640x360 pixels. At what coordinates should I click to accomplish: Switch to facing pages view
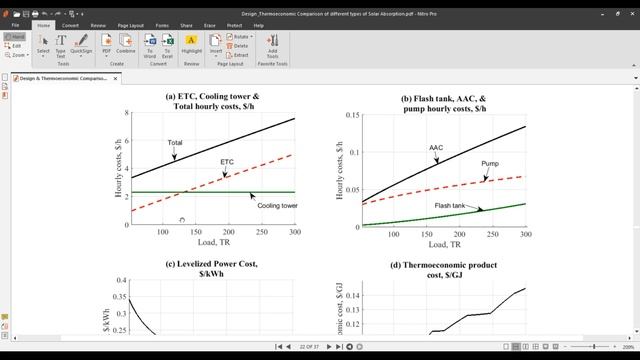click(x=526, y=347)
